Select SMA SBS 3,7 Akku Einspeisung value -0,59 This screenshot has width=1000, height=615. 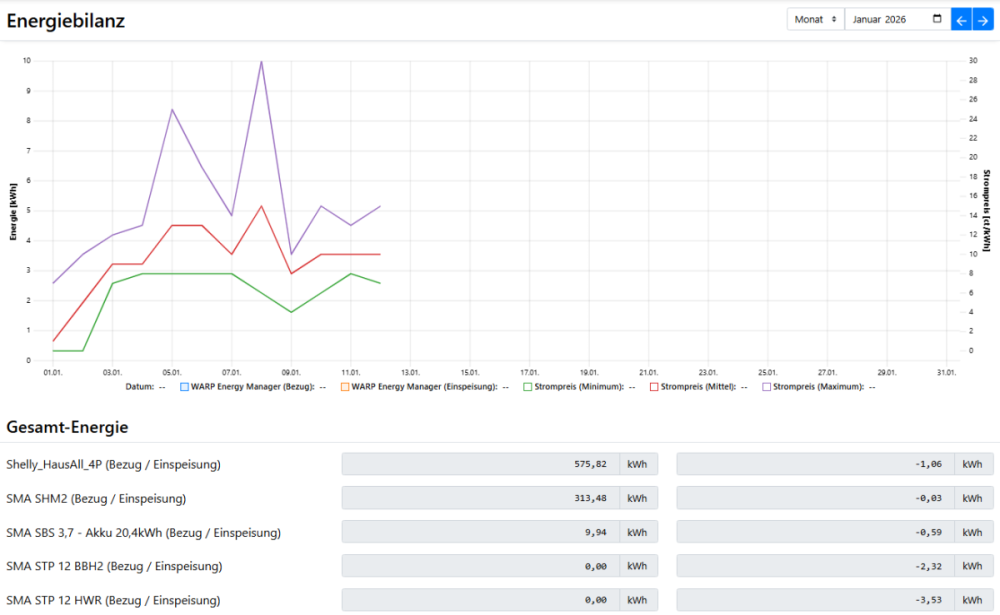pos(815,532)
